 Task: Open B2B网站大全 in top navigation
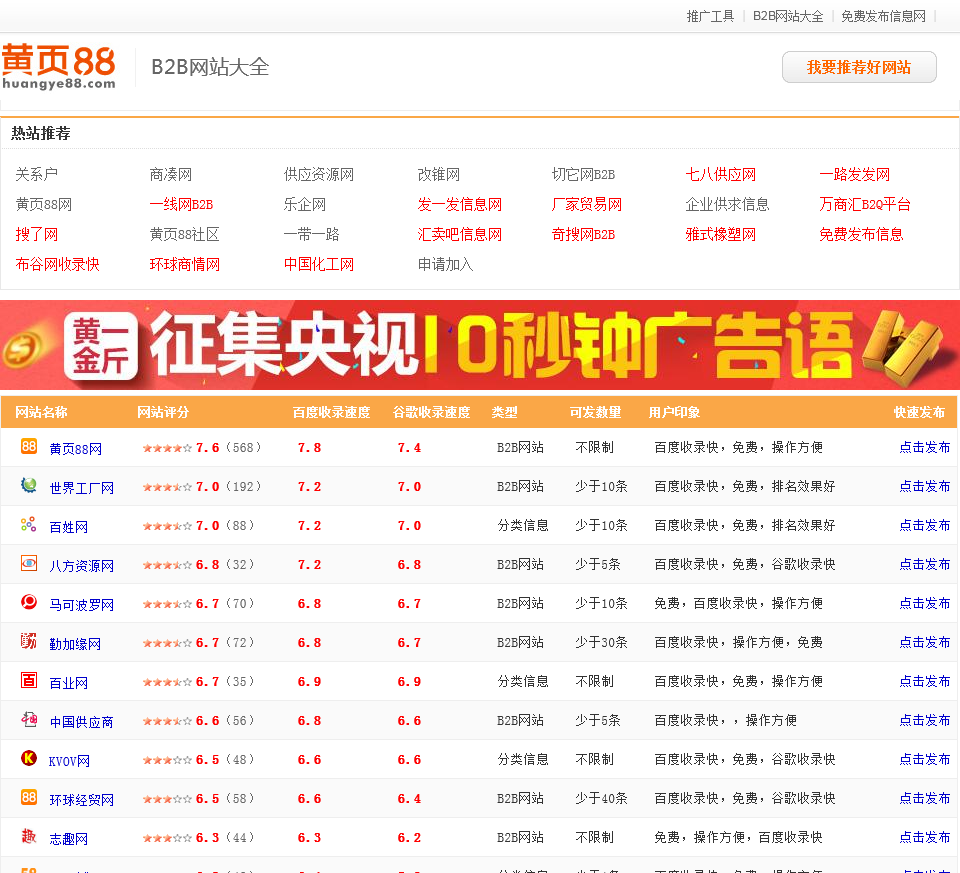788,16
